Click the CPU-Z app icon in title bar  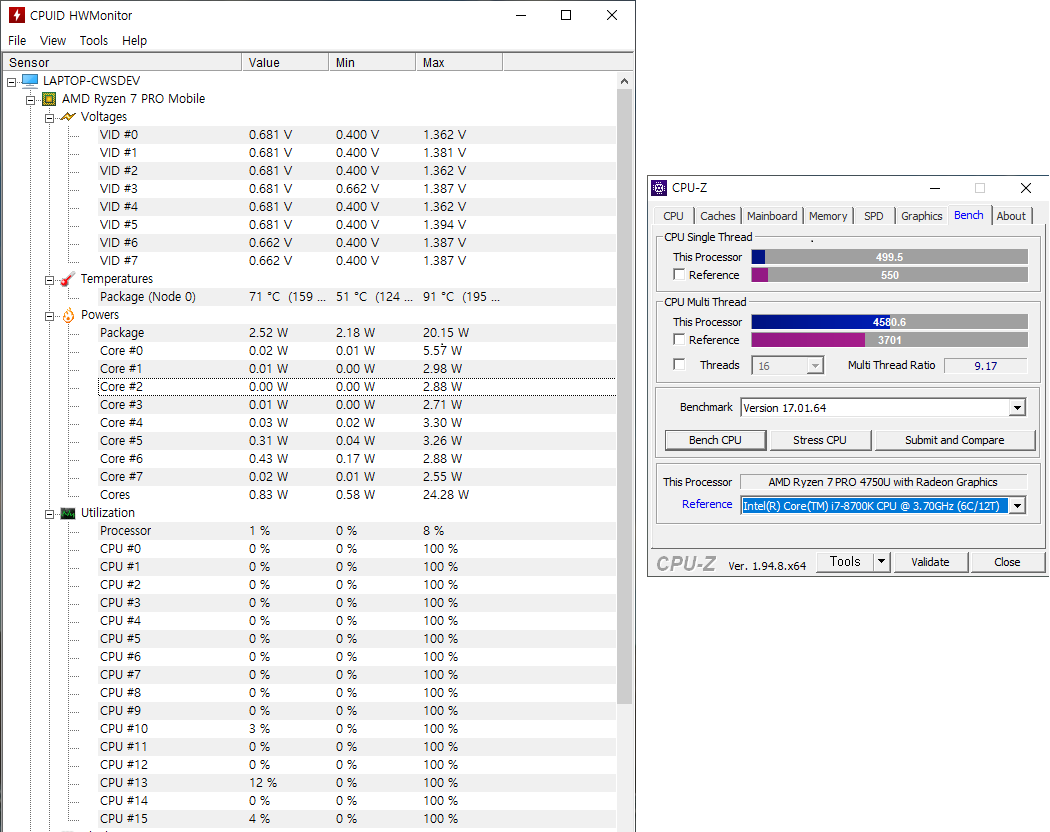(660, 188)
